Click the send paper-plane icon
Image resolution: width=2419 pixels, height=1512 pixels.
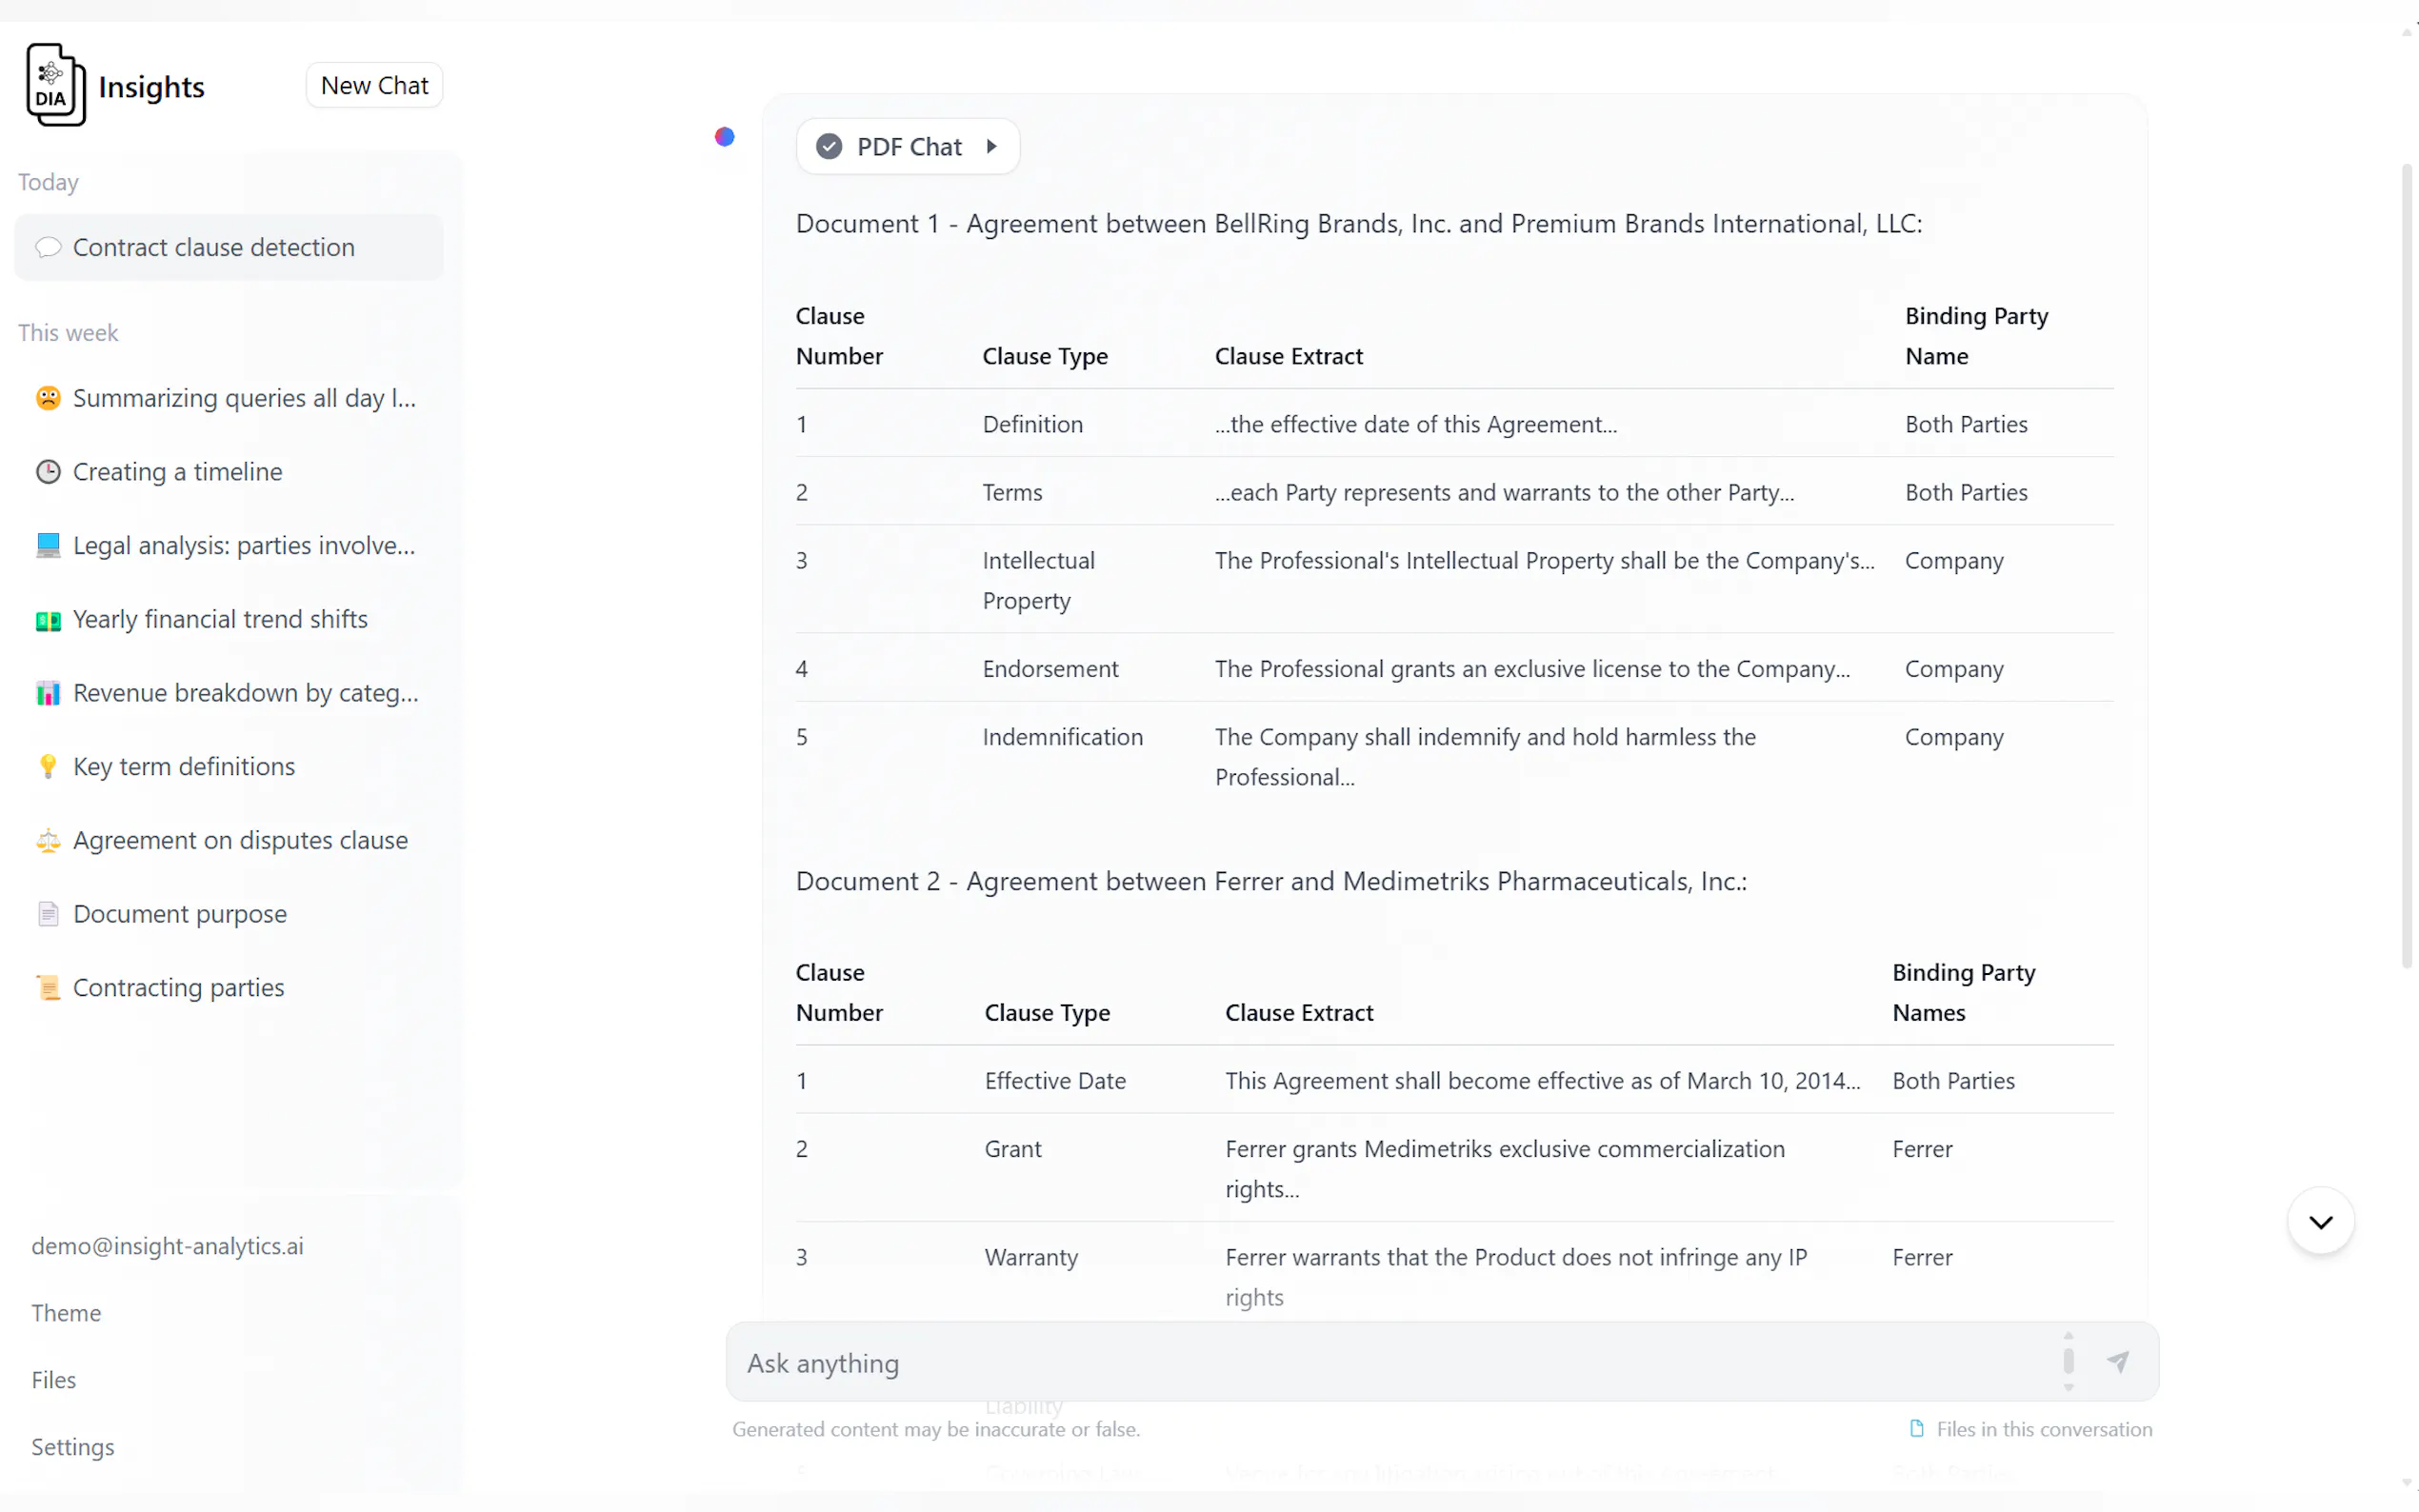2117,1362
